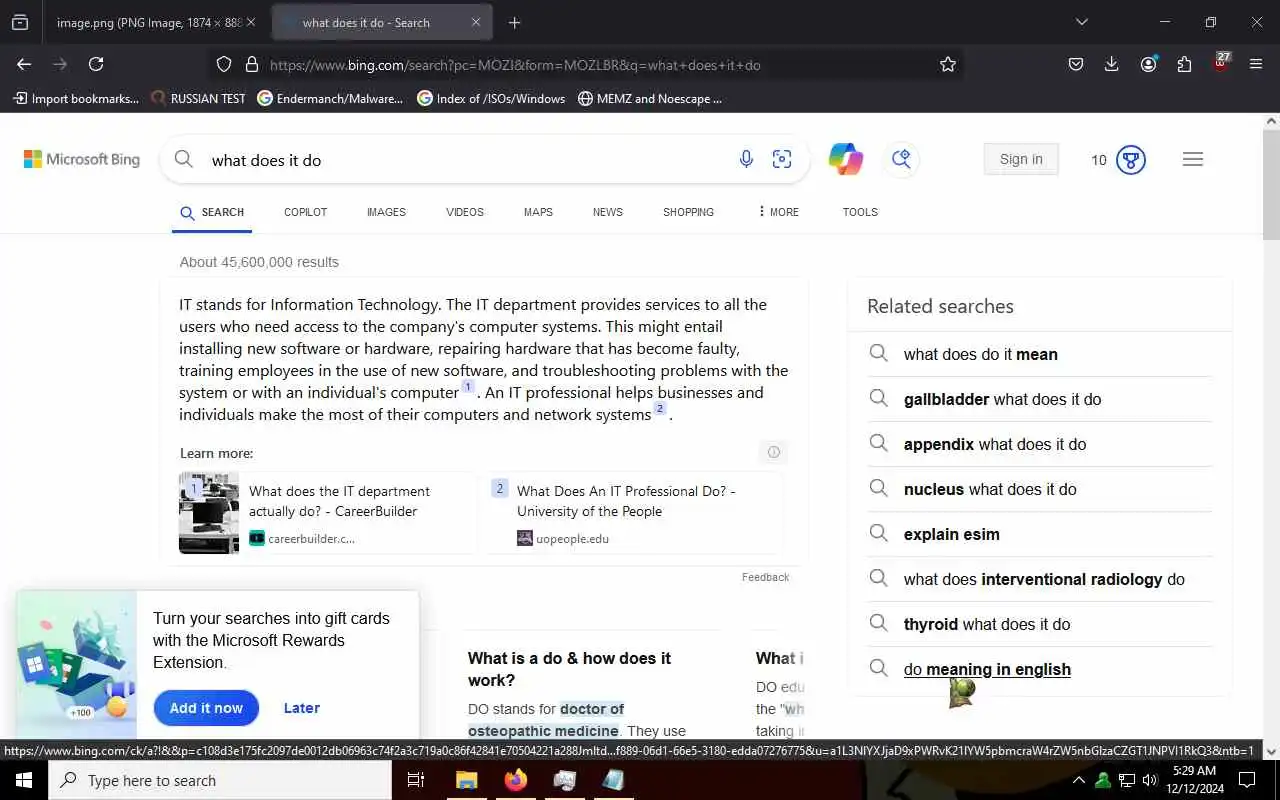Switch to IMAGES results tab
1280x800 pixels.
[386, 212]
